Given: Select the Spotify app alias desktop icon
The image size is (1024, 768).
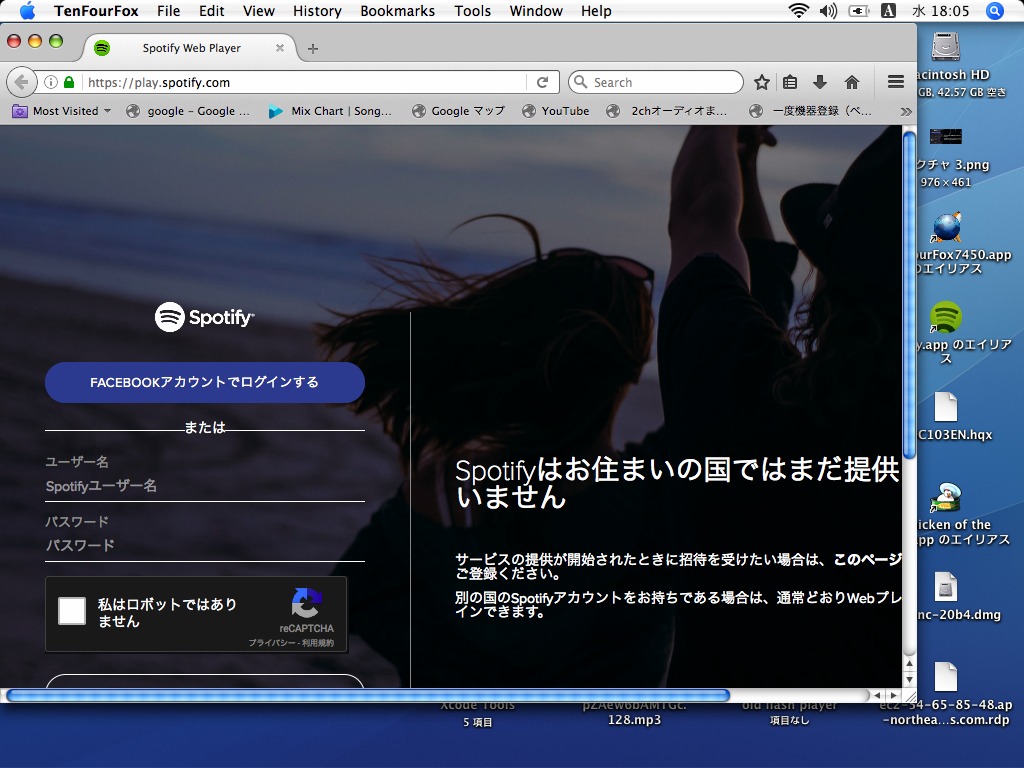Looking at the screenshot, I should [946, 317].
